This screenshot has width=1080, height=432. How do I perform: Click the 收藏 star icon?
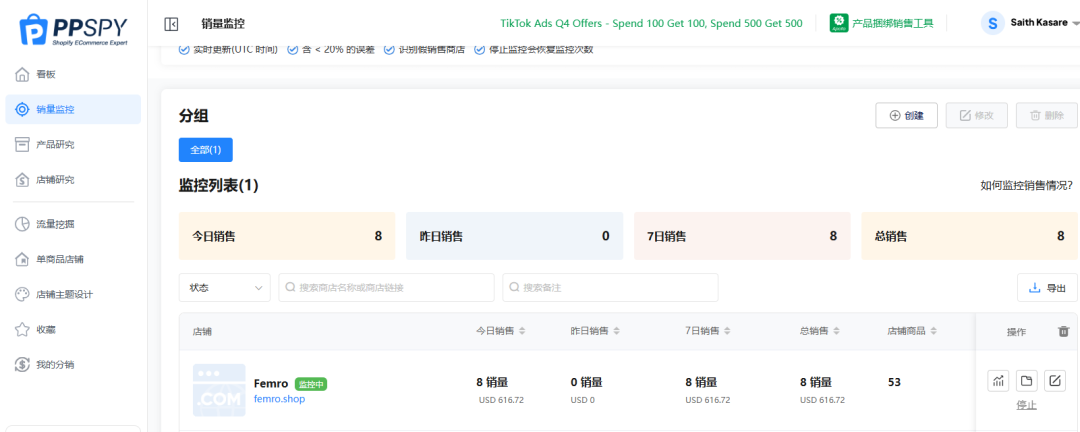22,329
